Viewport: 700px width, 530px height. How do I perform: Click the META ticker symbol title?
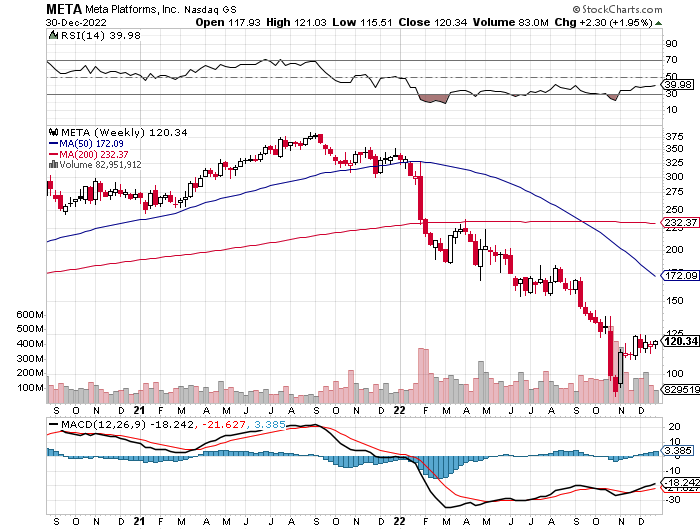(x=64, y=9)
